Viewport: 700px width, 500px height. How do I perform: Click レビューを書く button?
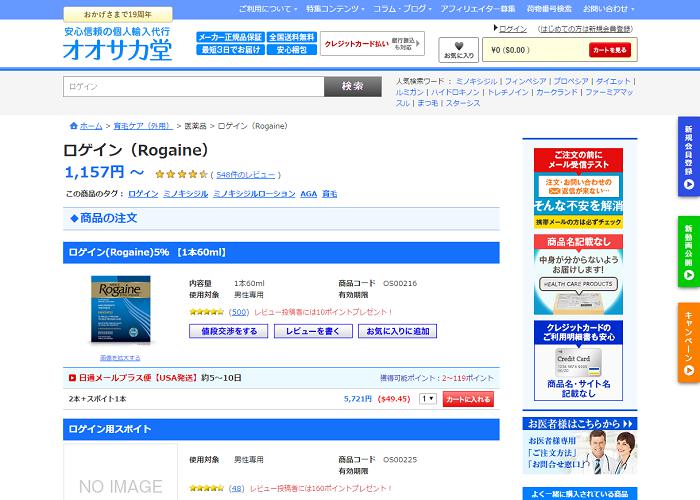point(313,331)
